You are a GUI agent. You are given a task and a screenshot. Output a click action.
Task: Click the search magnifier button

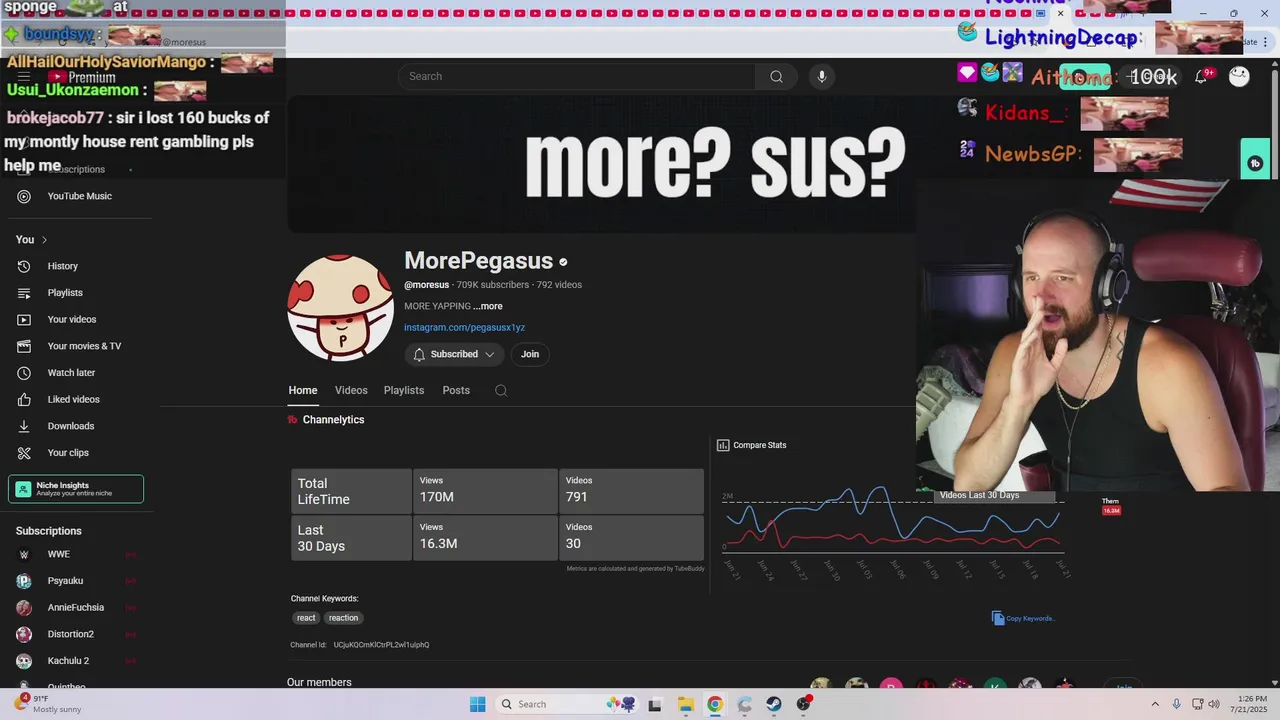[x=776, y=77]
